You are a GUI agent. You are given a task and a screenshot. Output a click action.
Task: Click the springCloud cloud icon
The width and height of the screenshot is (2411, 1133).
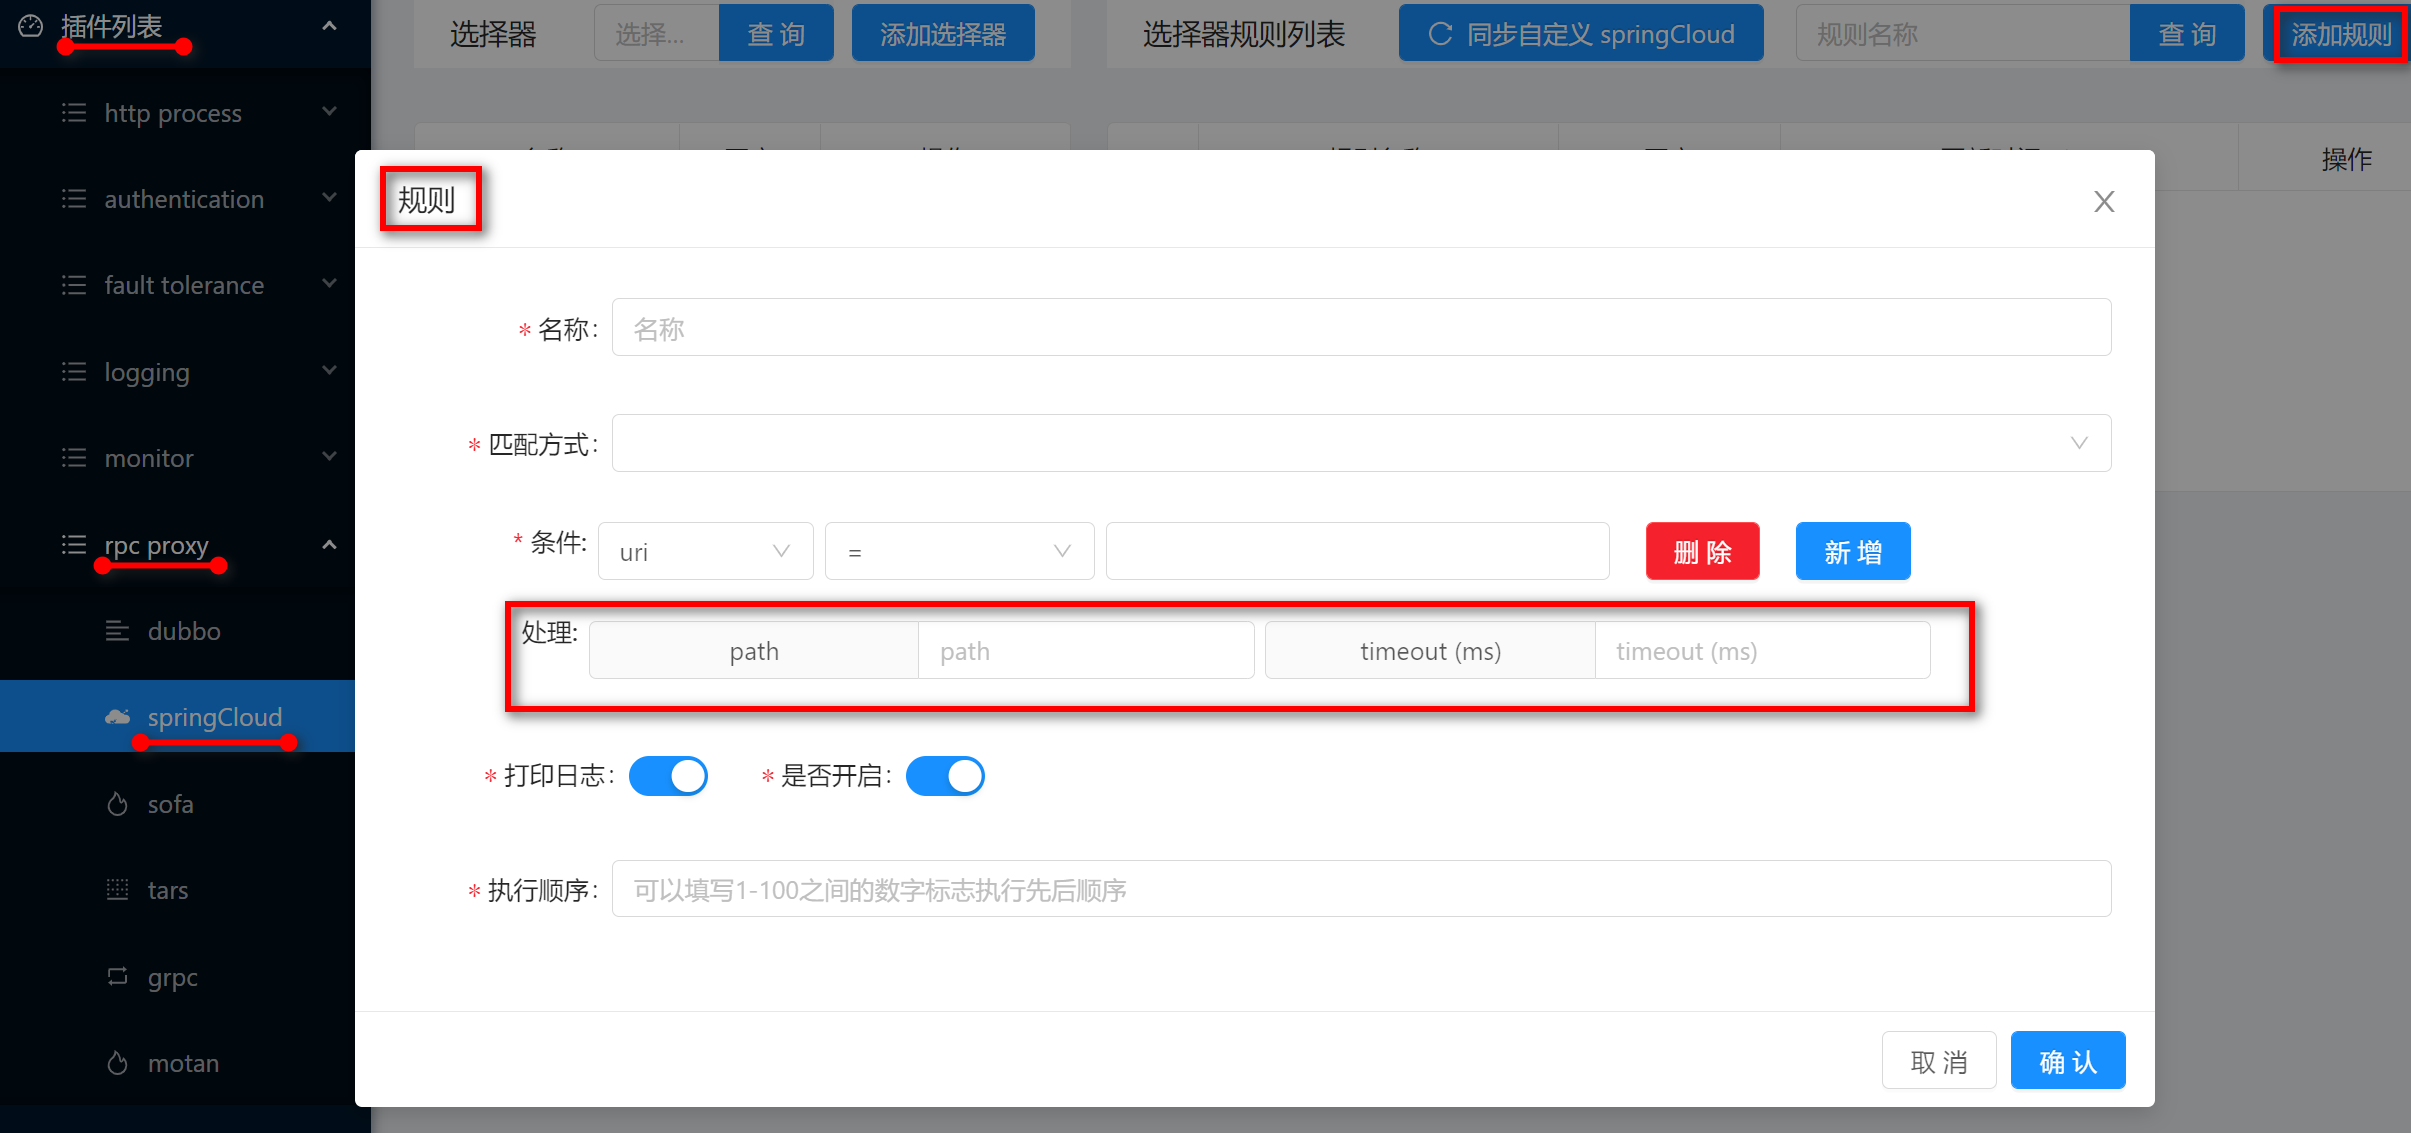point(117,717)
